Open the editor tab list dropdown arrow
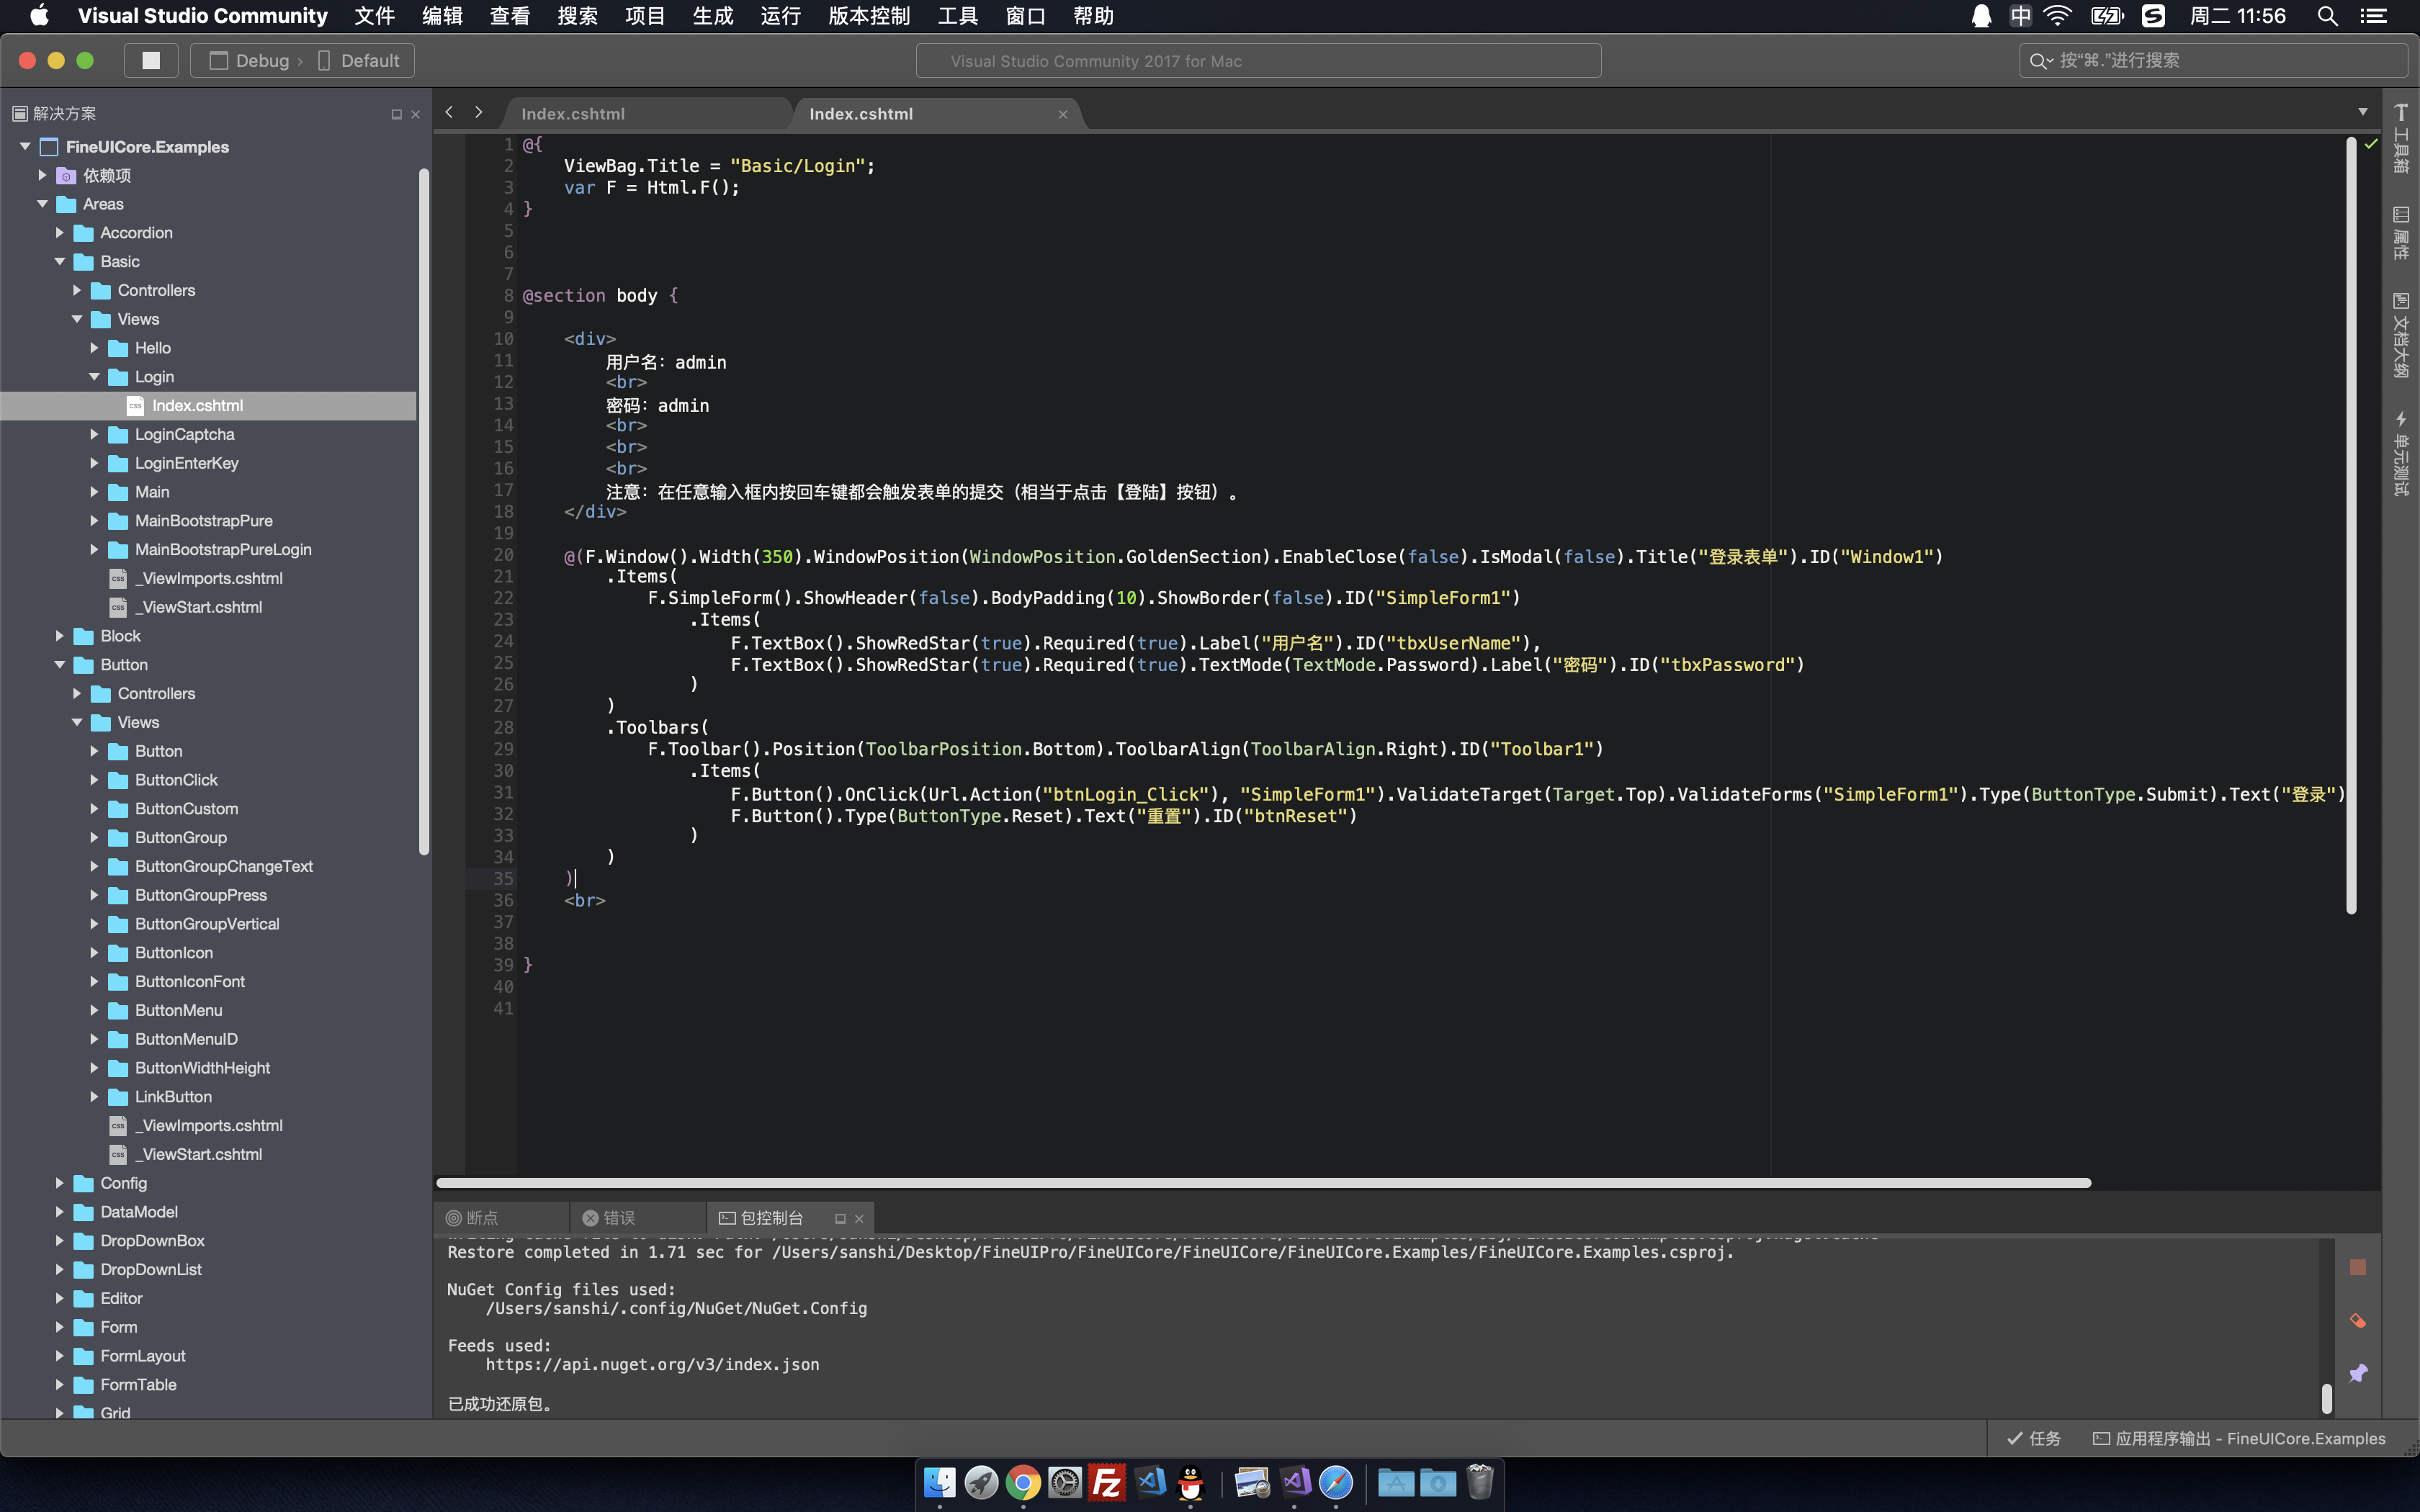The image size is (2420, 1512). [2362, 112]
